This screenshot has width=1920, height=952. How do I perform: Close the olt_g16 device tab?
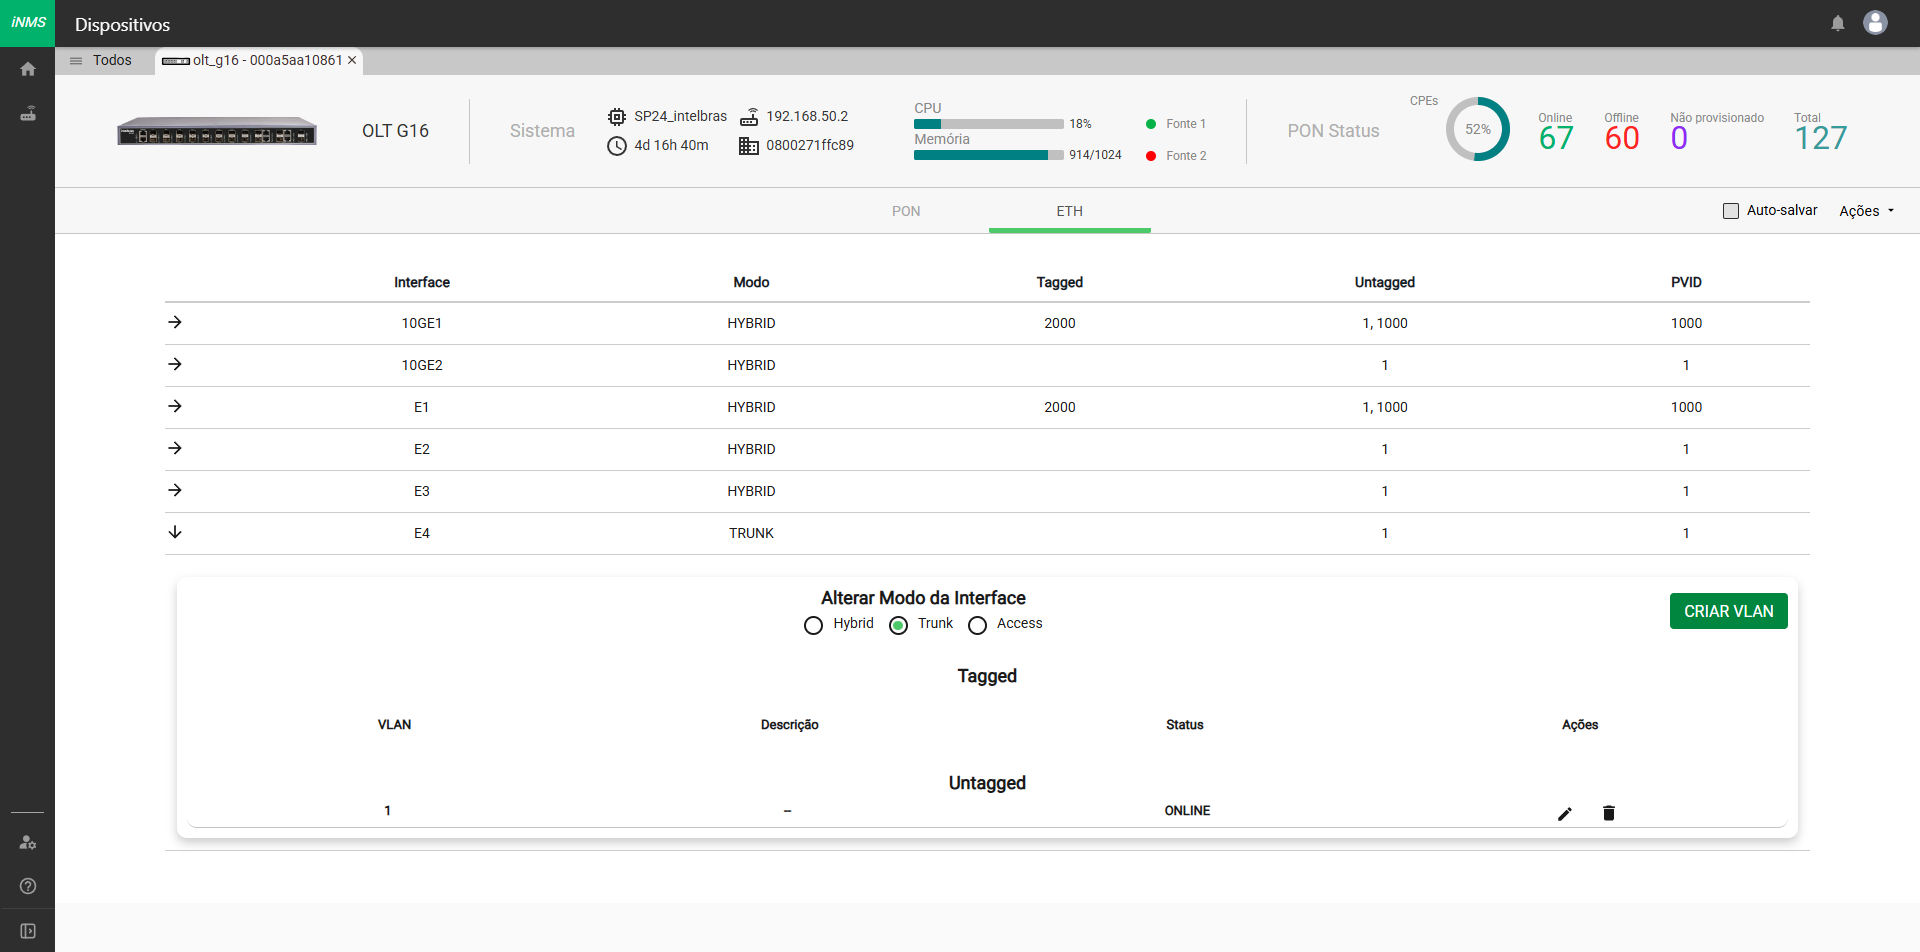tap(352, 60)
